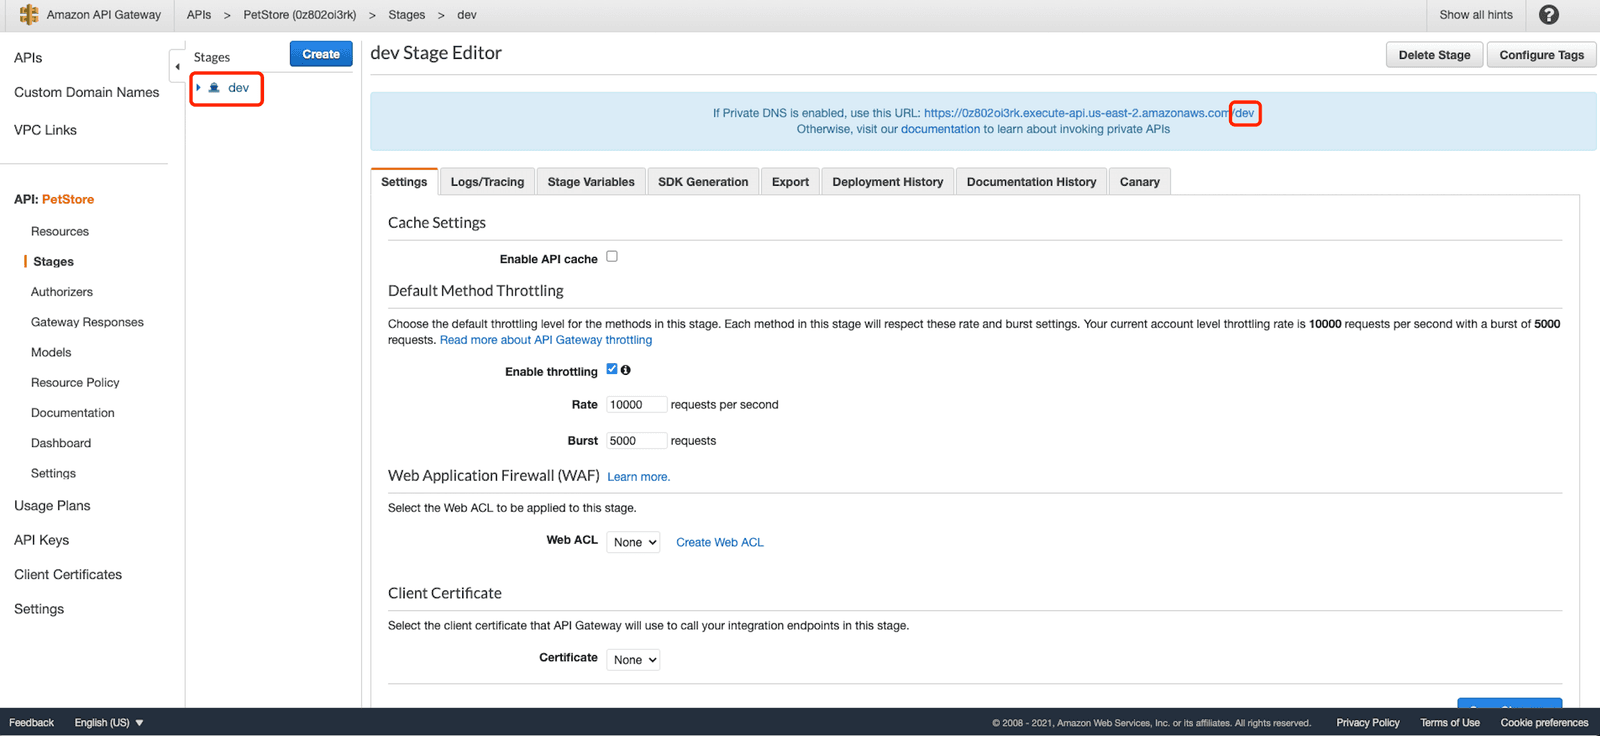
Task: Open the Certificate dropdown
Action: 633,660
